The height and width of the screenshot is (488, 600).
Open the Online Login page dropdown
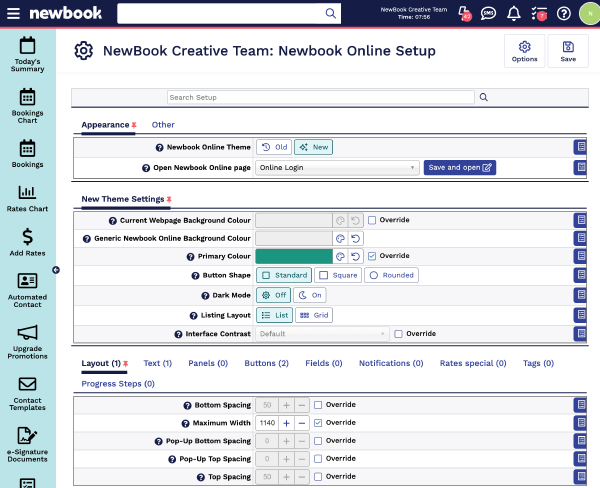(337, 168)
